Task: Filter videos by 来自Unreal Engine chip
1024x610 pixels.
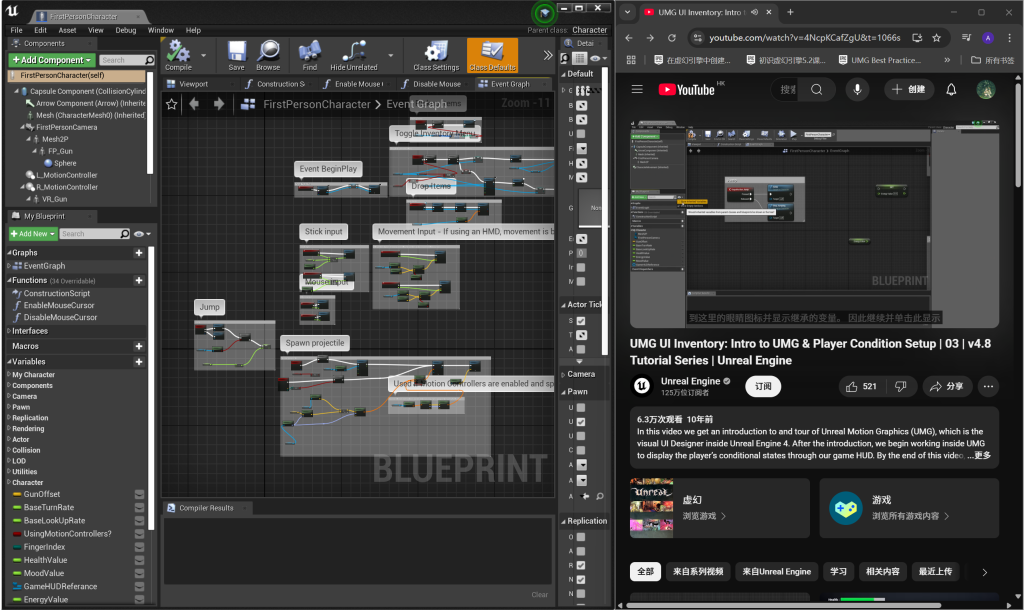Action: [x=776, y=571]
